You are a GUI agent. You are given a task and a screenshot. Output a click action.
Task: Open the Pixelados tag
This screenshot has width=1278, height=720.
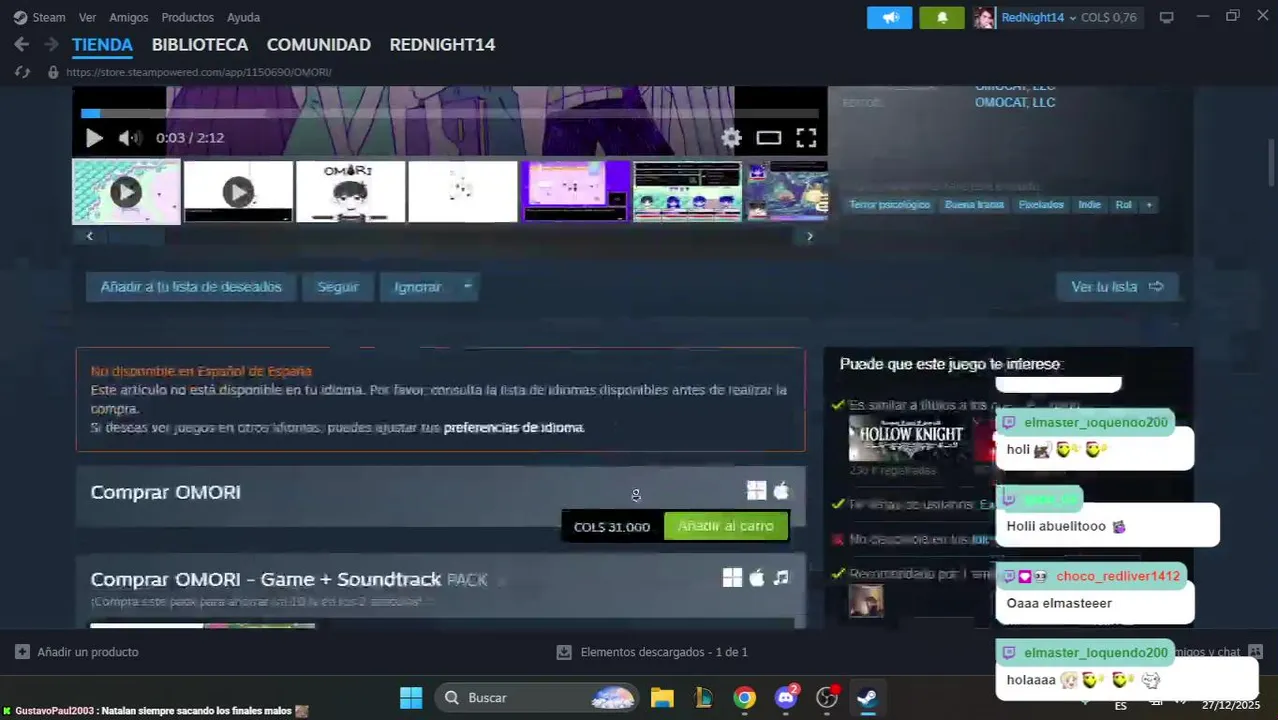pos(1041,205)
